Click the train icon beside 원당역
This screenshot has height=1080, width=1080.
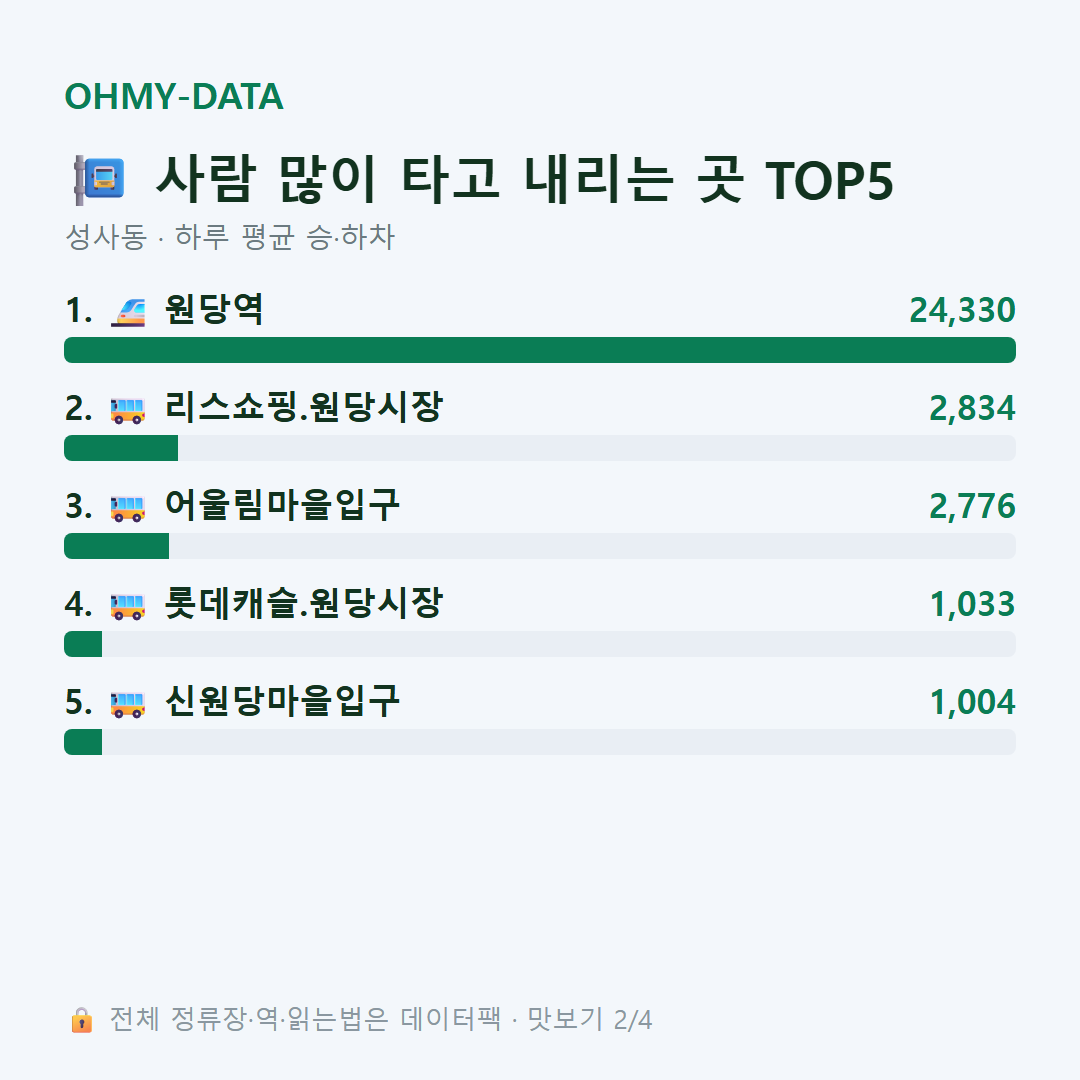(128, 311)
